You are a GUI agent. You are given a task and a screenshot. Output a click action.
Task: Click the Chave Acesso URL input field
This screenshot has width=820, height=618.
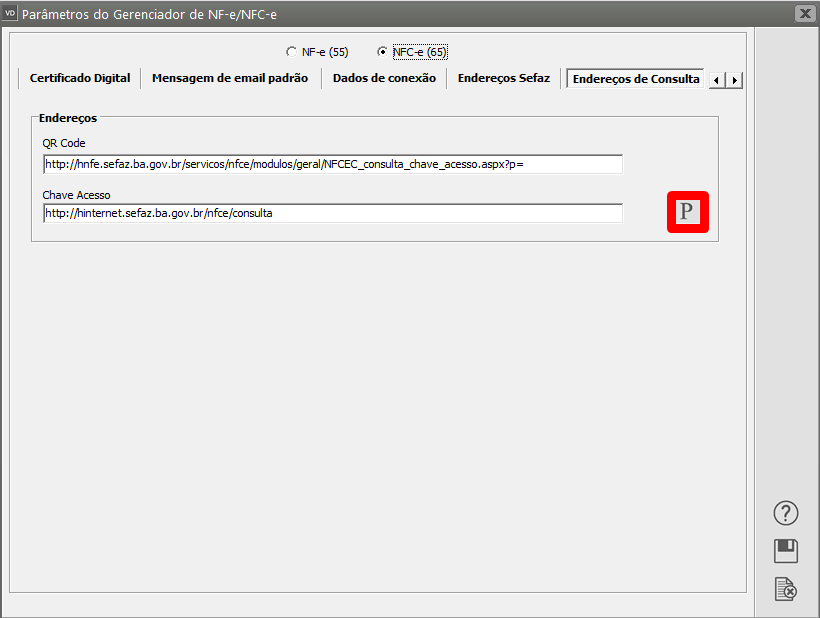(333, 213)
